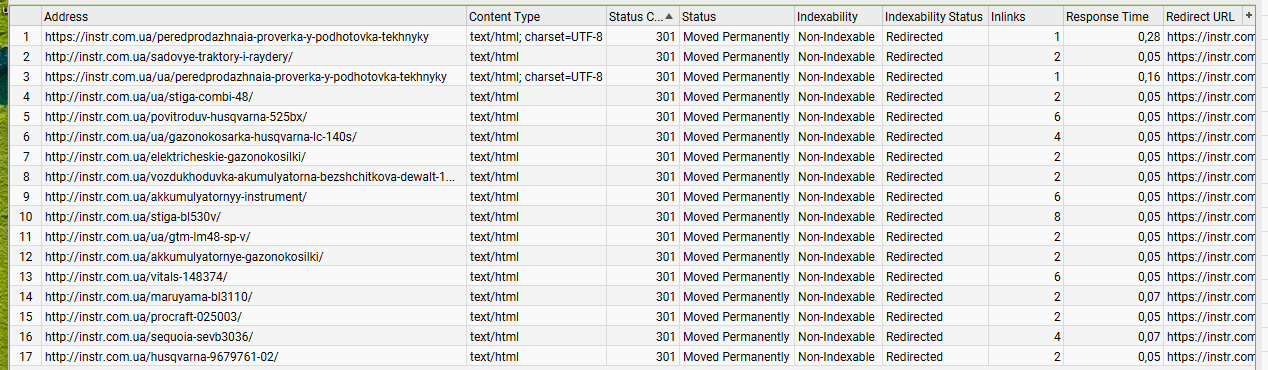
Task: Select row number 10 header
Action: [25, 217]
